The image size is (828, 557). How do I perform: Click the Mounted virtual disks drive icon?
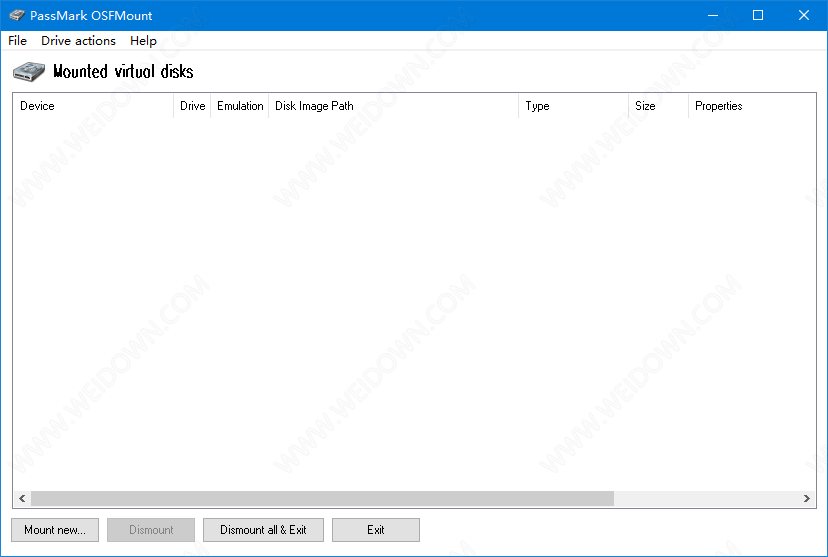[29, 72]
